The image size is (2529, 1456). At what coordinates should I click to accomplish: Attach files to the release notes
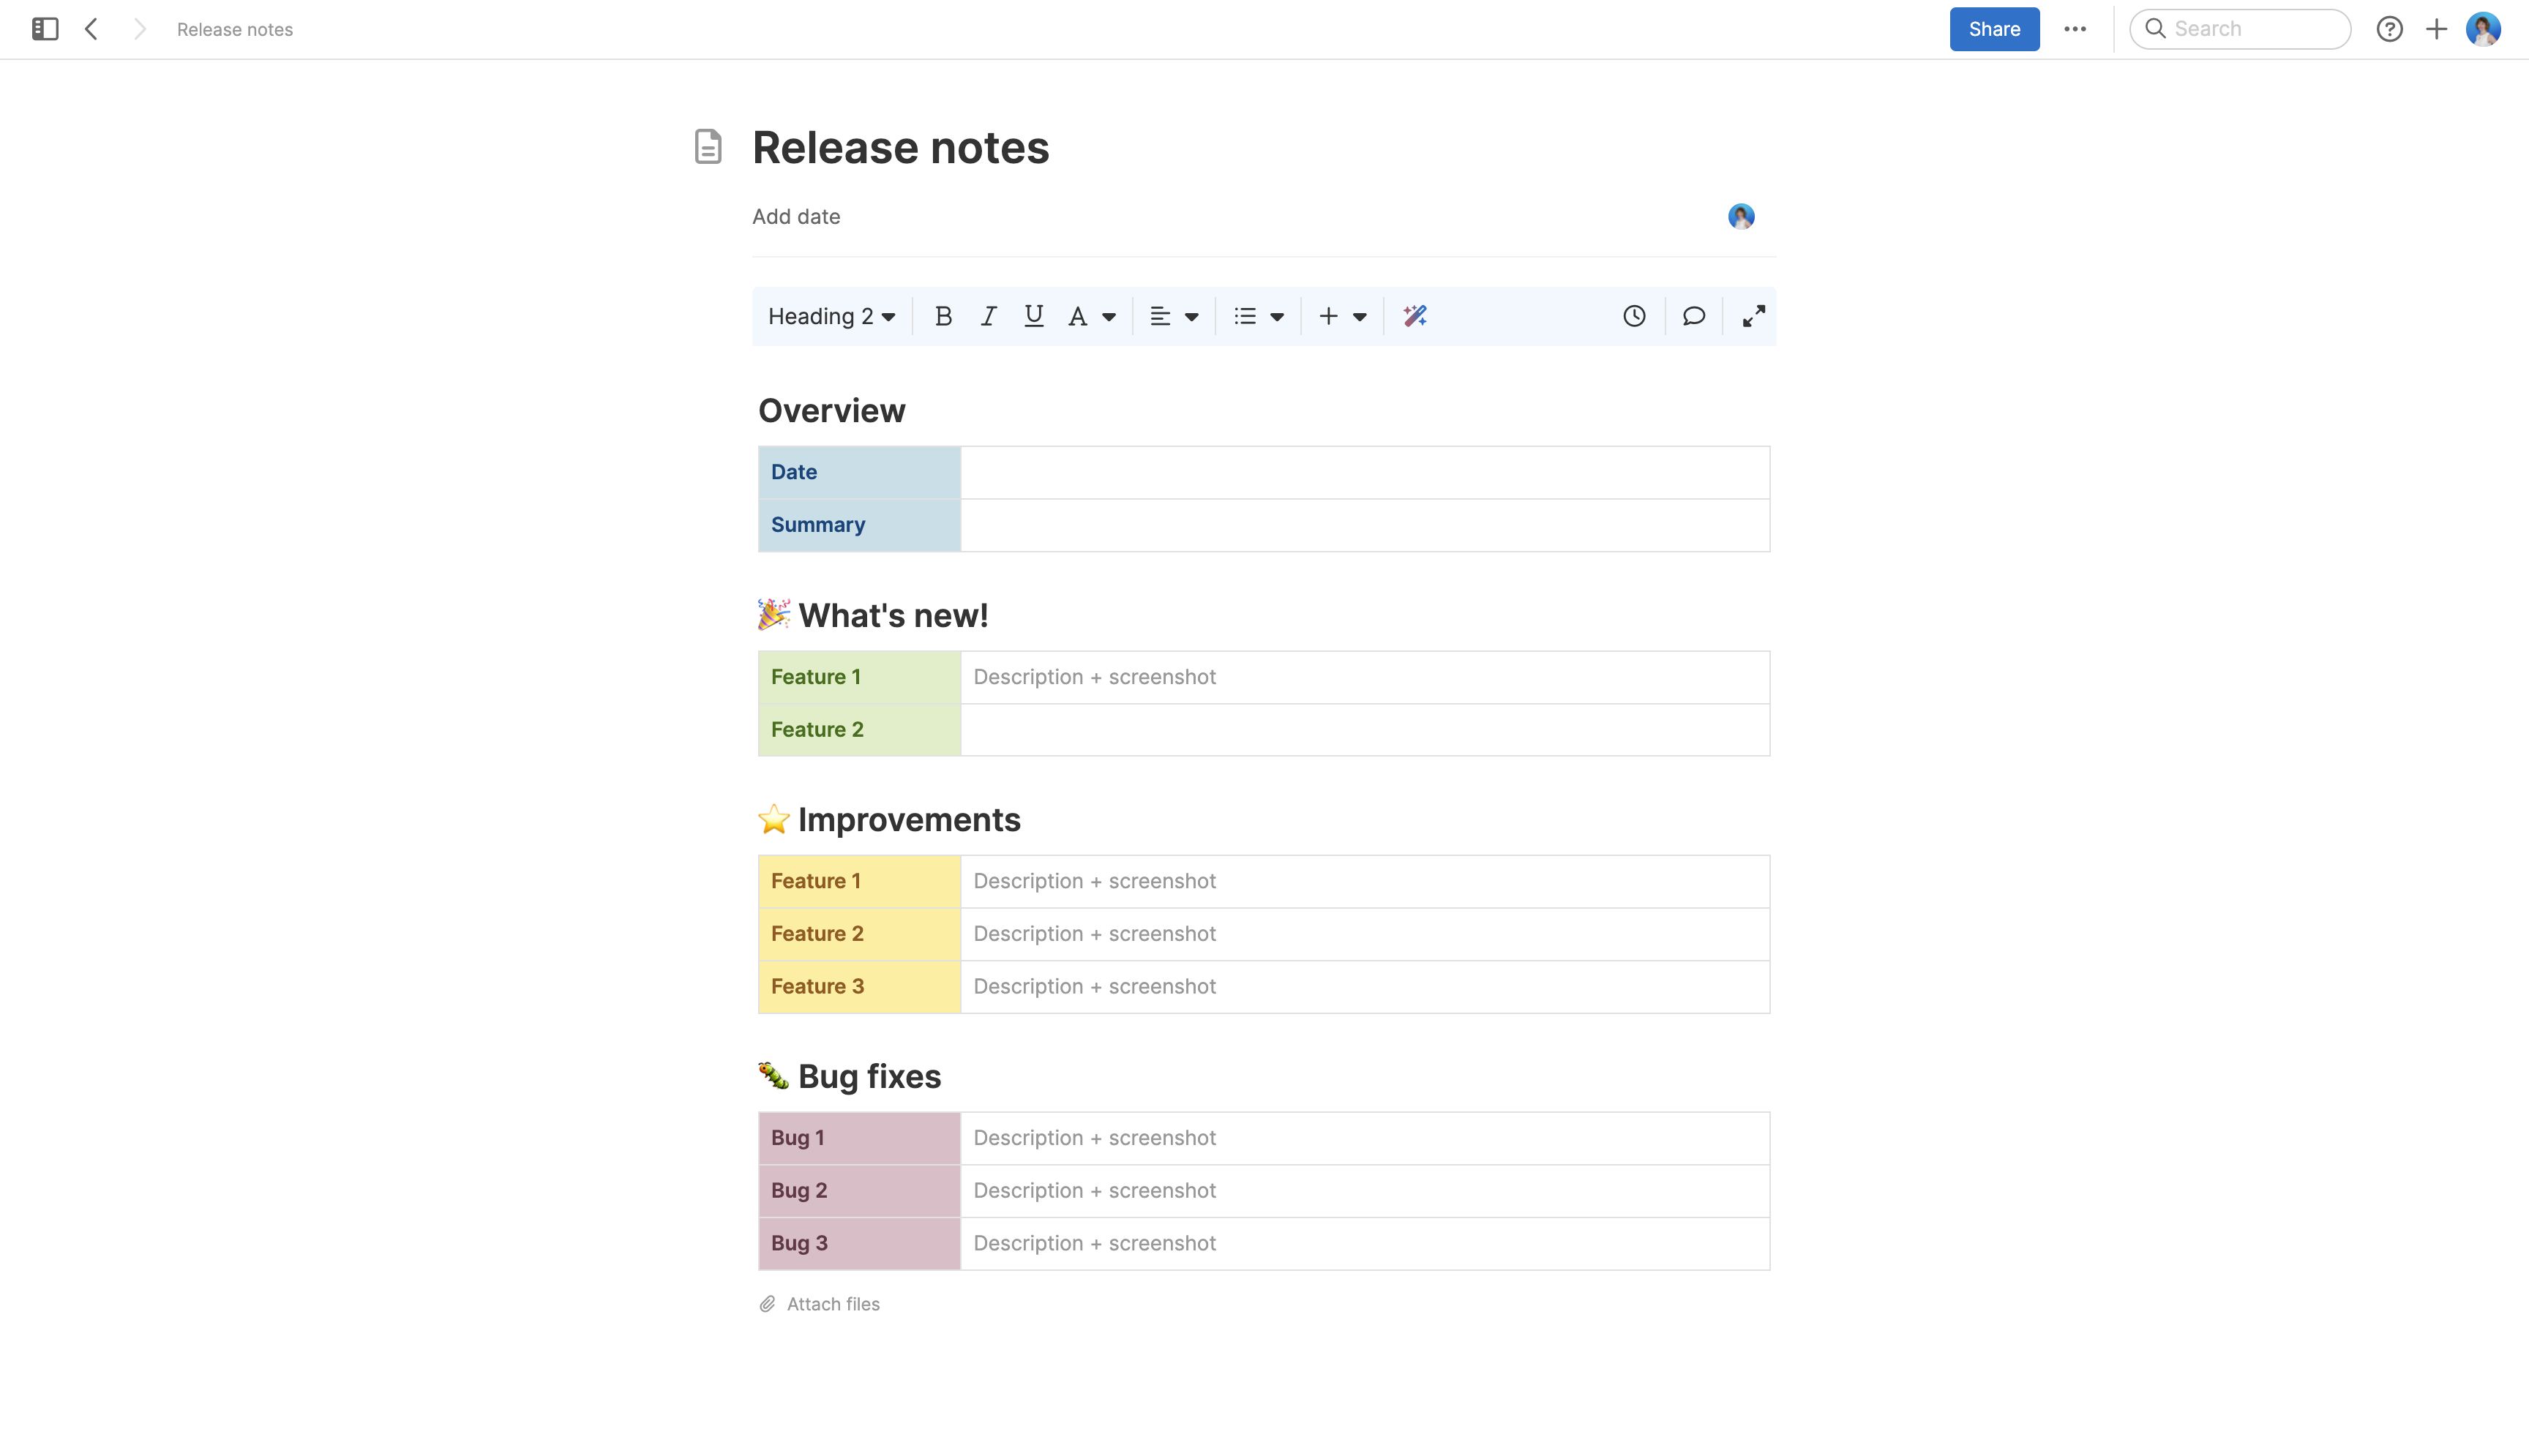(832, 1303)
